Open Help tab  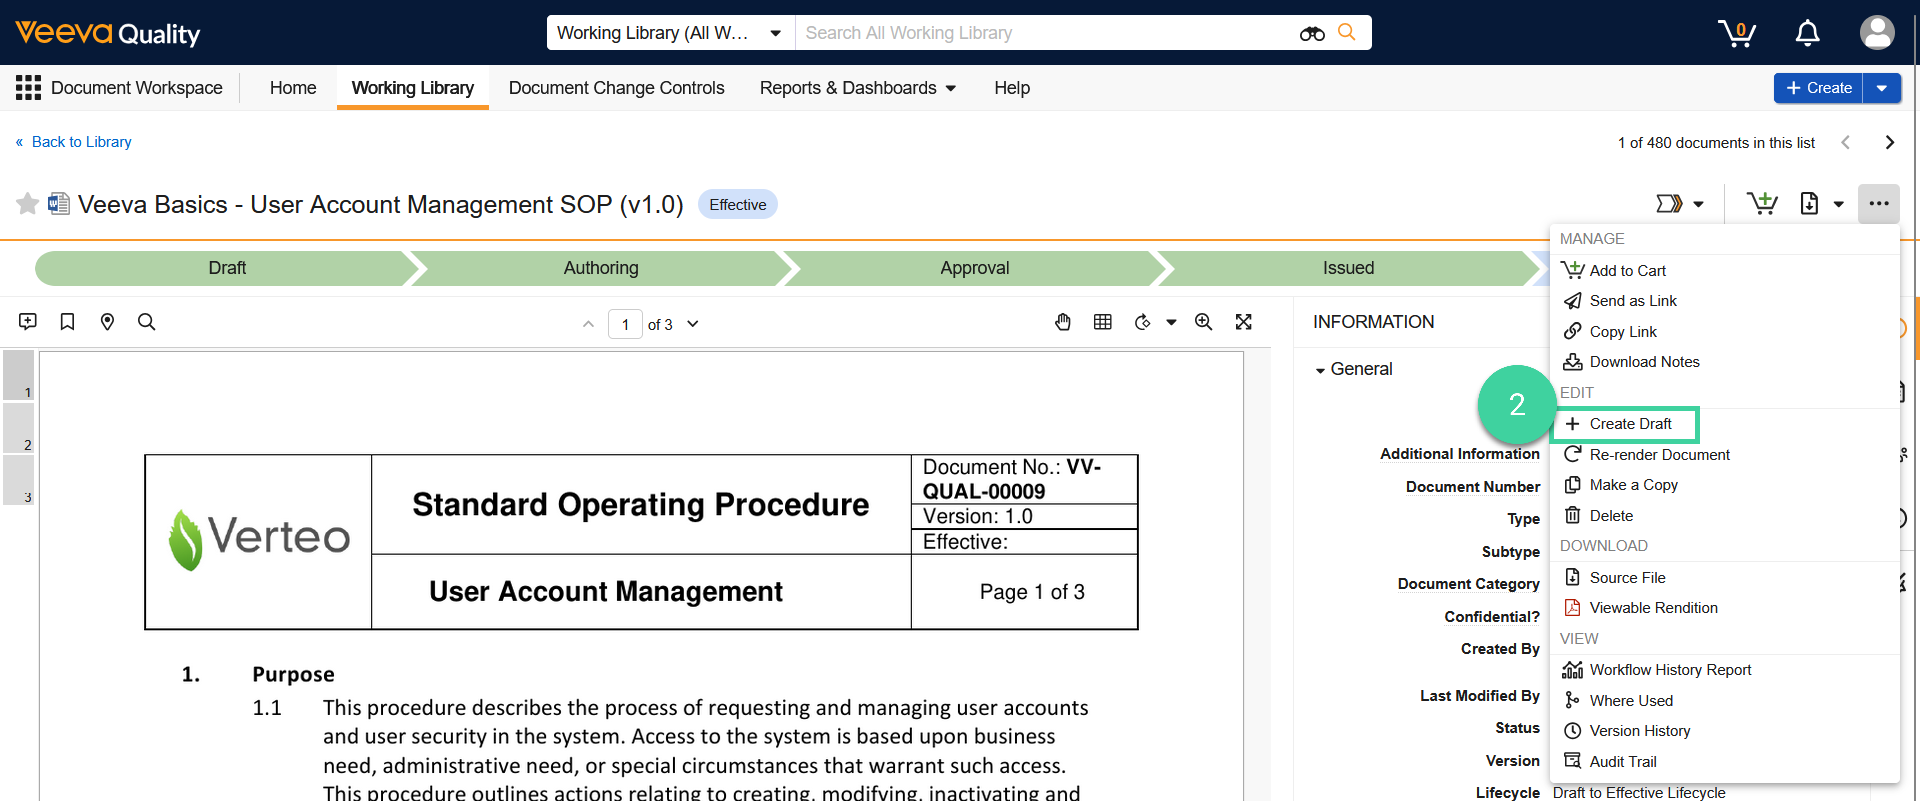point(1012,88)
